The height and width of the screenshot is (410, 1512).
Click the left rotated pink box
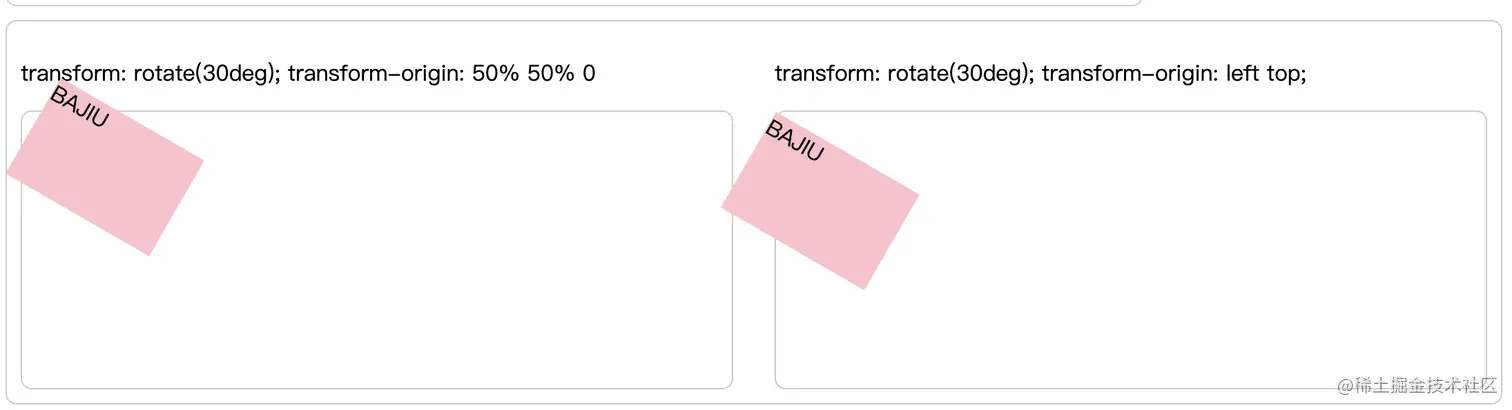[x=105, y=167]
